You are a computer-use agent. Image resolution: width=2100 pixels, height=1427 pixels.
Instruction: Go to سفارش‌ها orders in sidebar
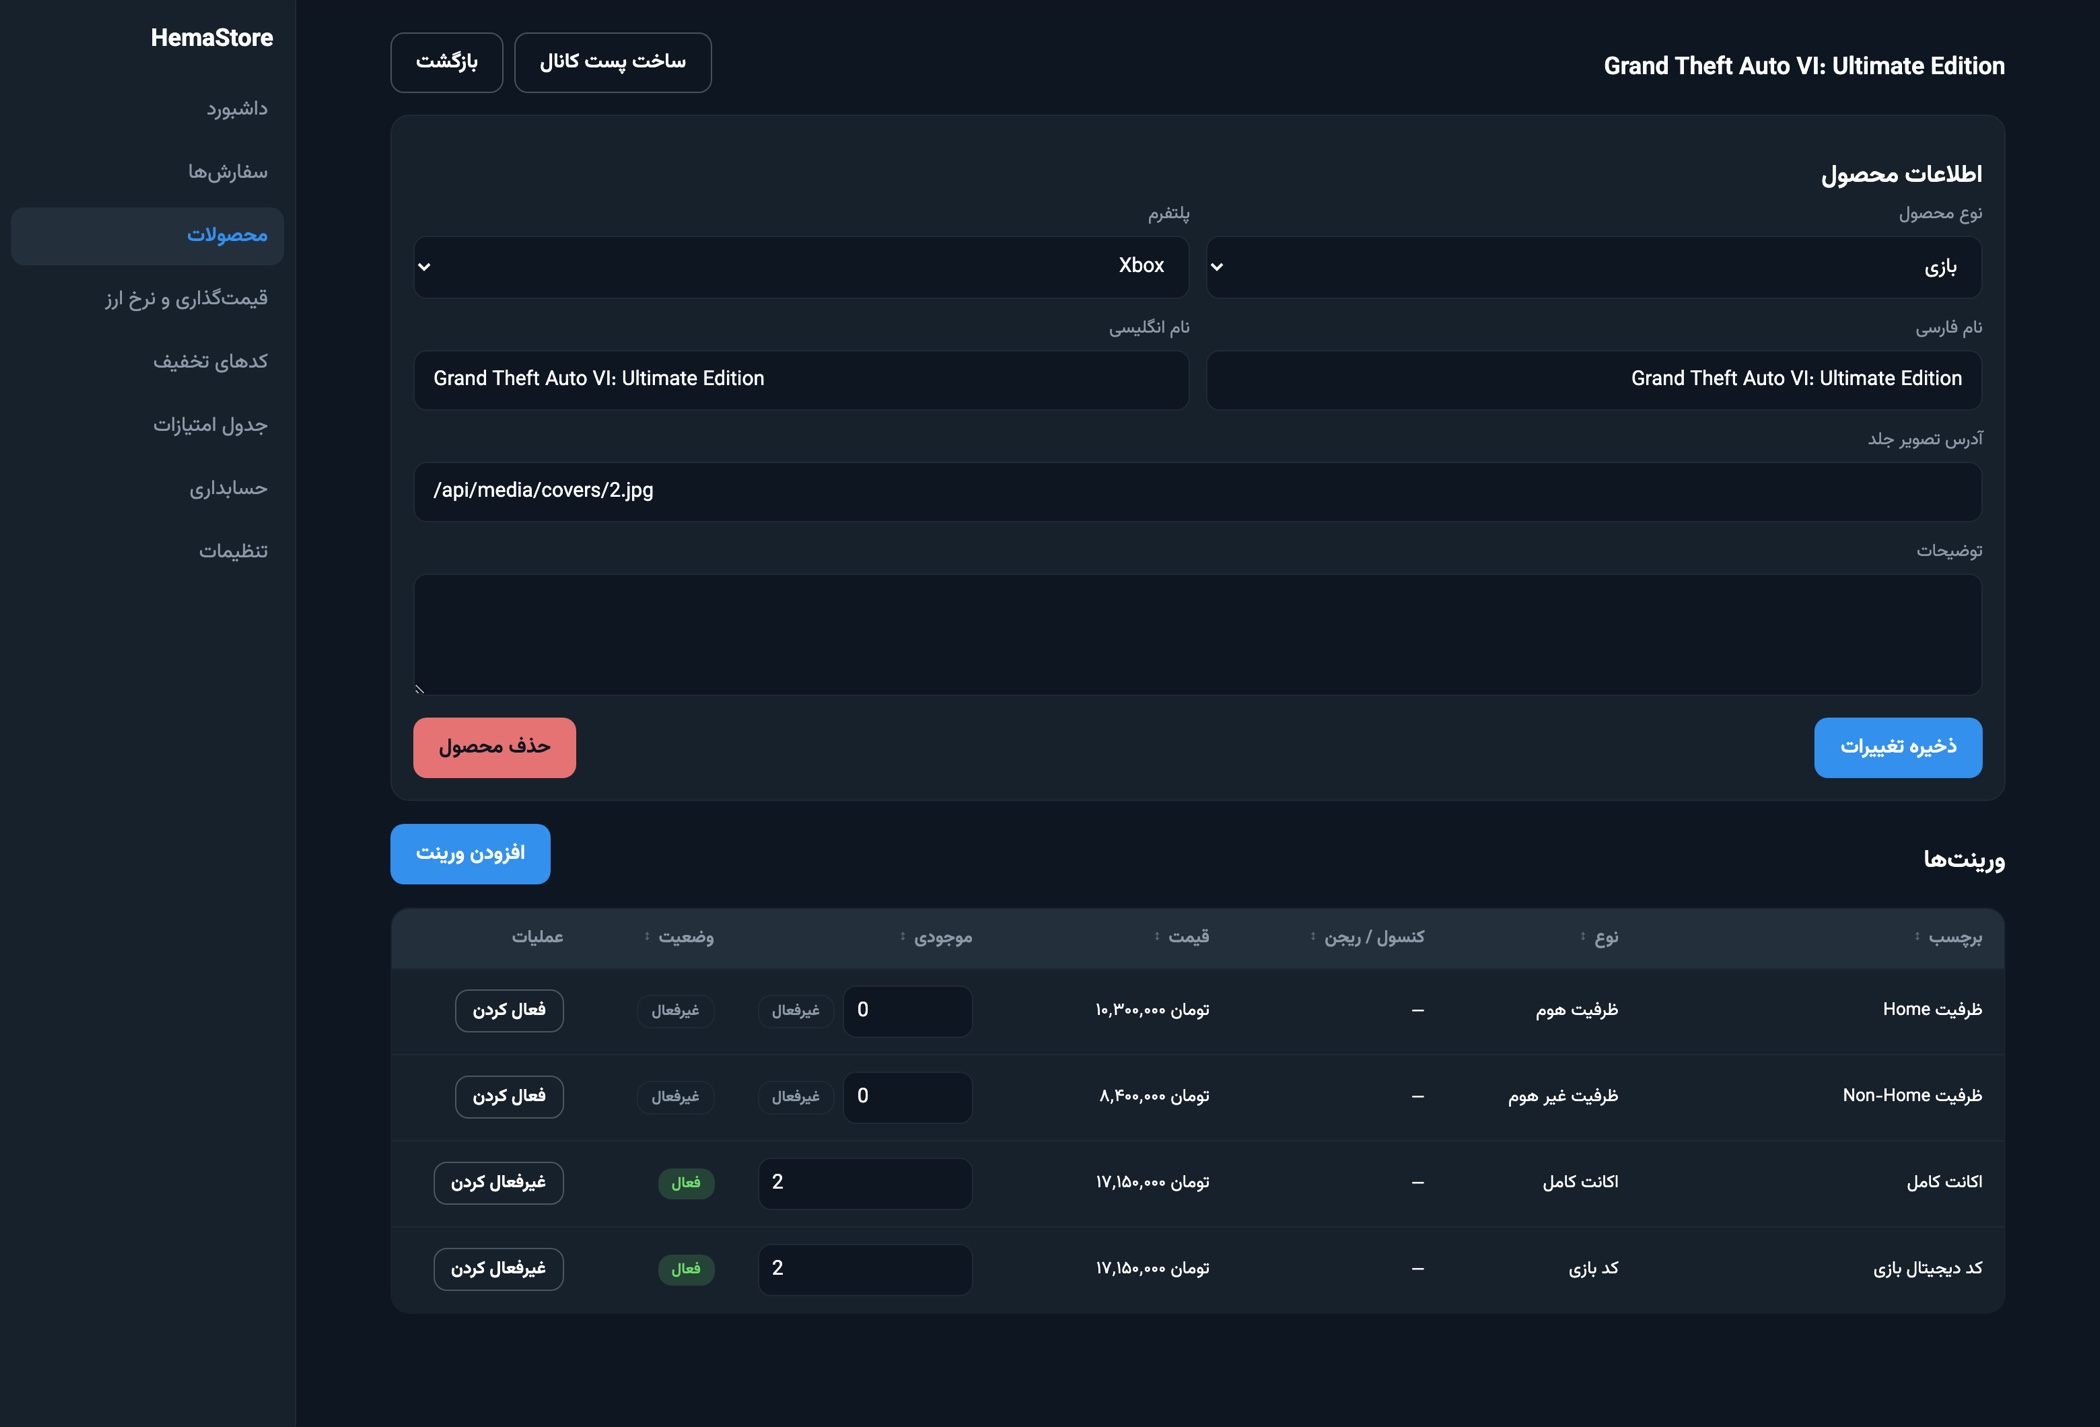click(147, 172)
